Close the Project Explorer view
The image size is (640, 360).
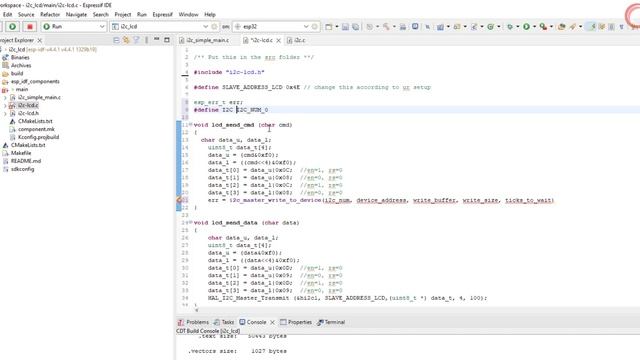coord(40,40)
